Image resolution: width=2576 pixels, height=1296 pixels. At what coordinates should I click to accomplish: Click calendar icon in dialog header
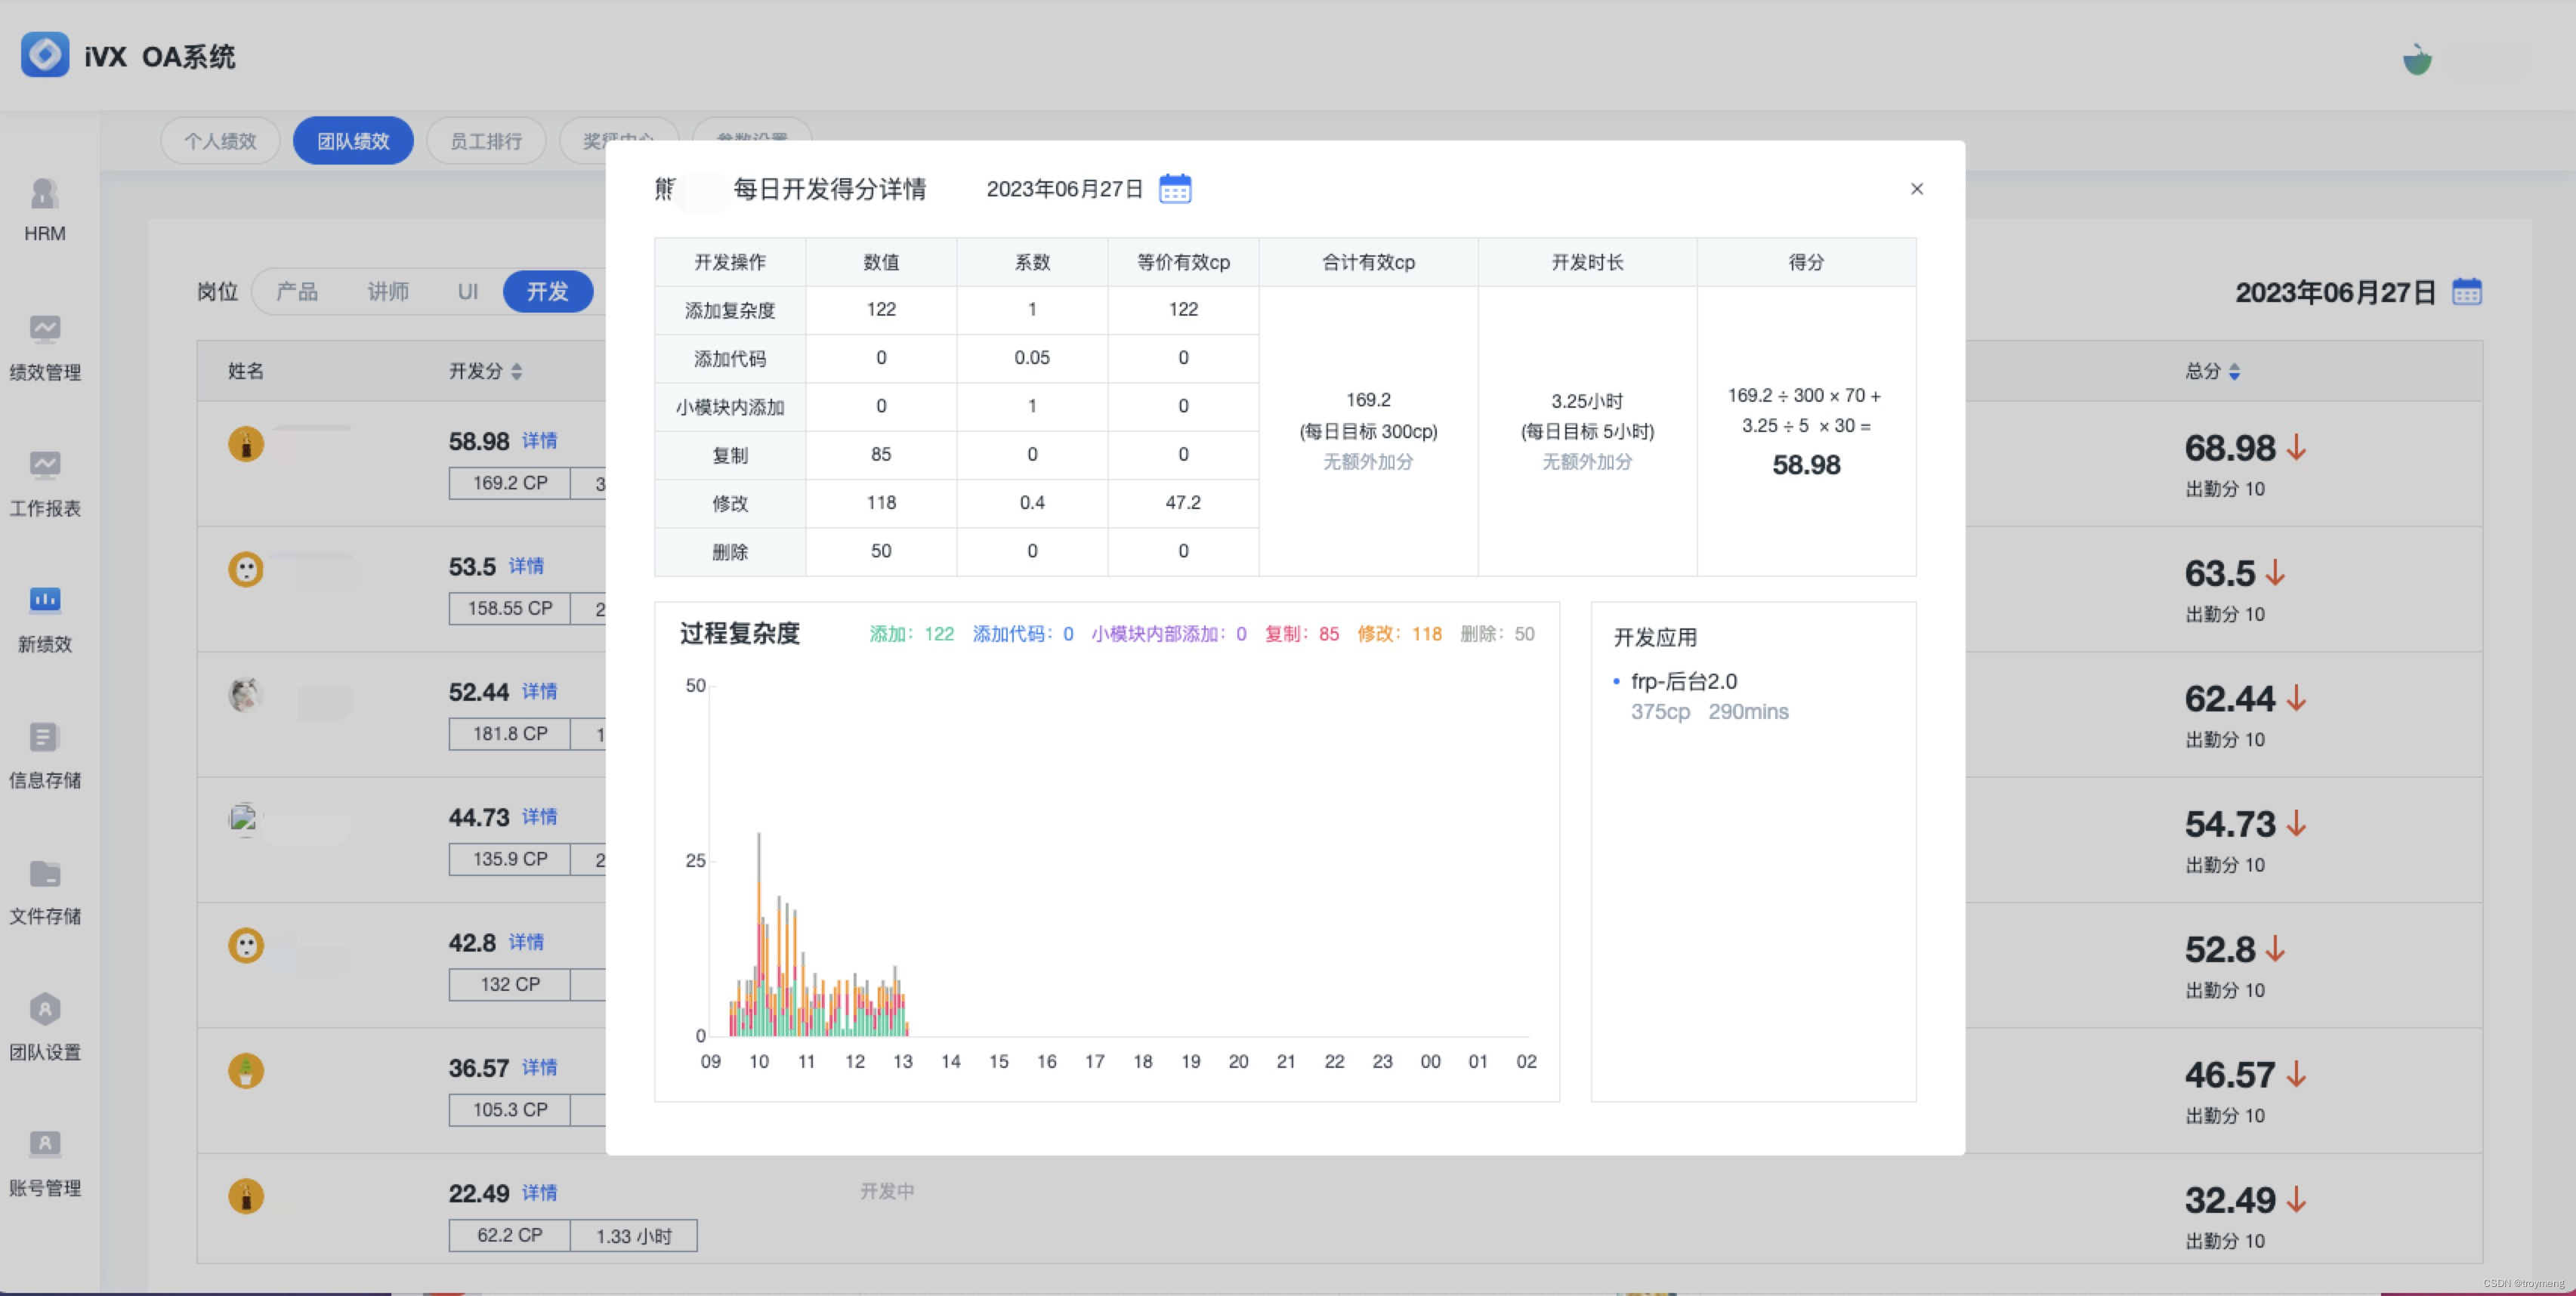point(1174,189)
